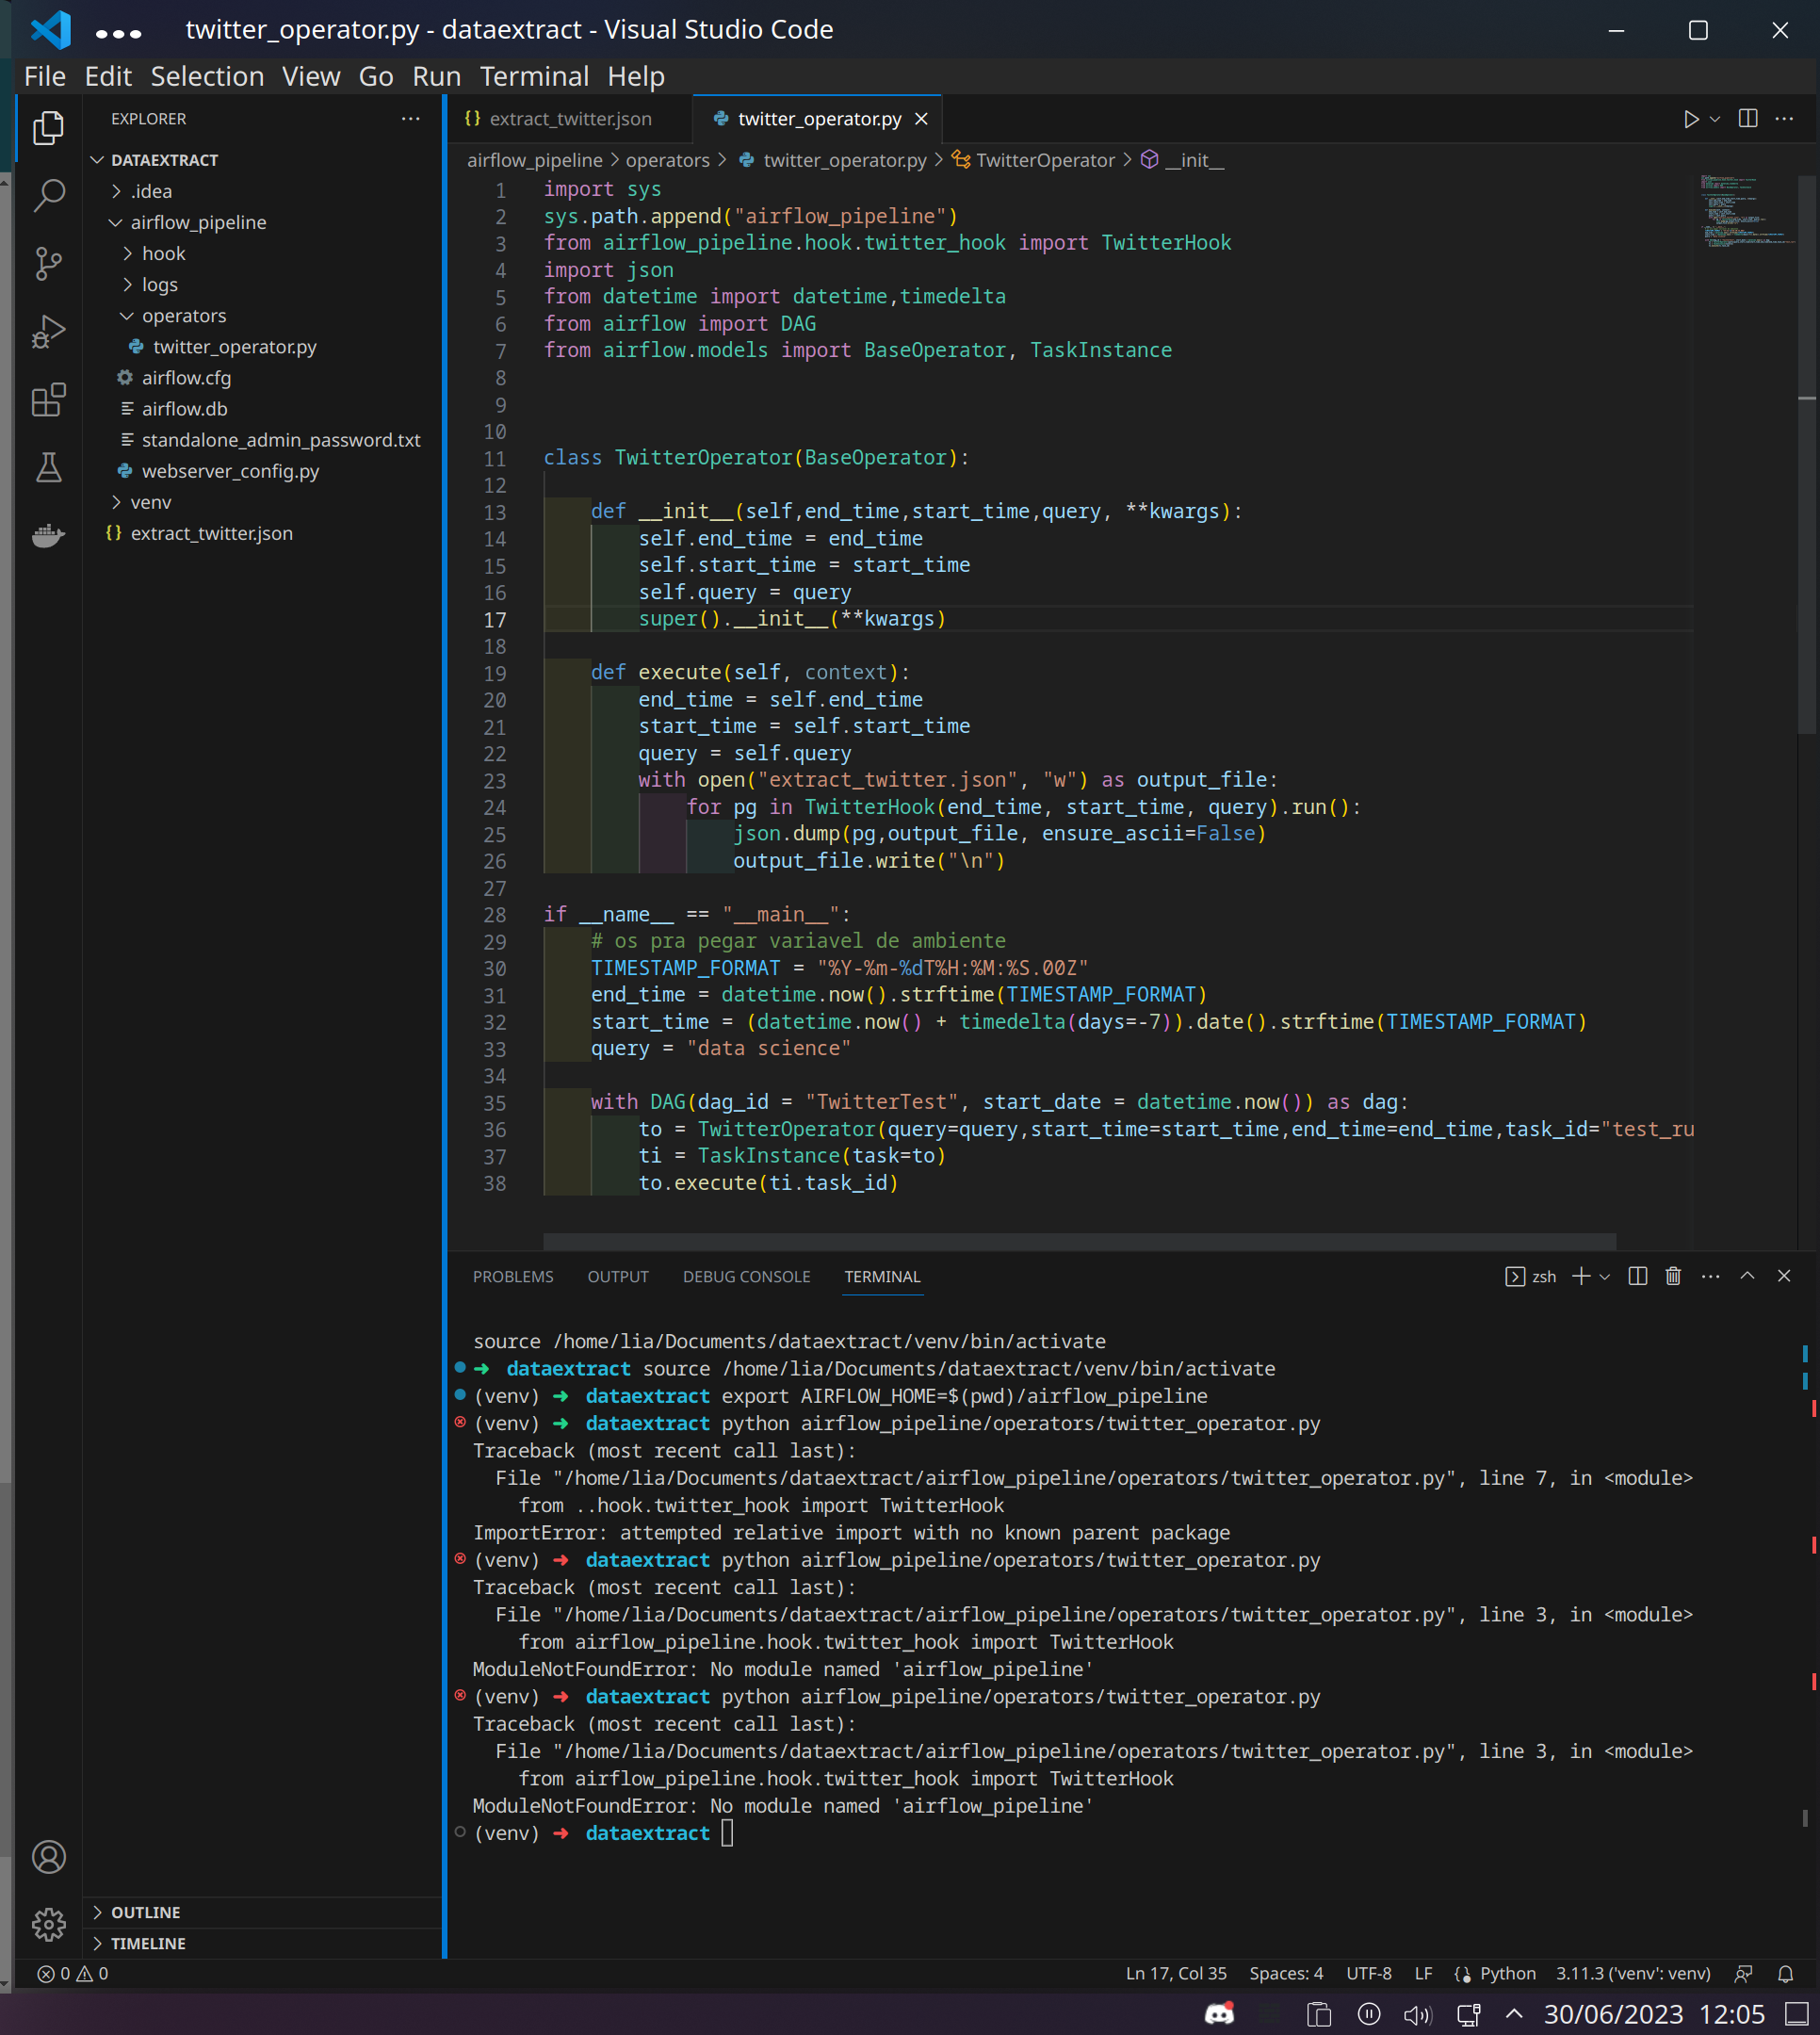Open the Explorer view in activity bar
The height and width of the screenshot is (2035, 1820).
48,128
